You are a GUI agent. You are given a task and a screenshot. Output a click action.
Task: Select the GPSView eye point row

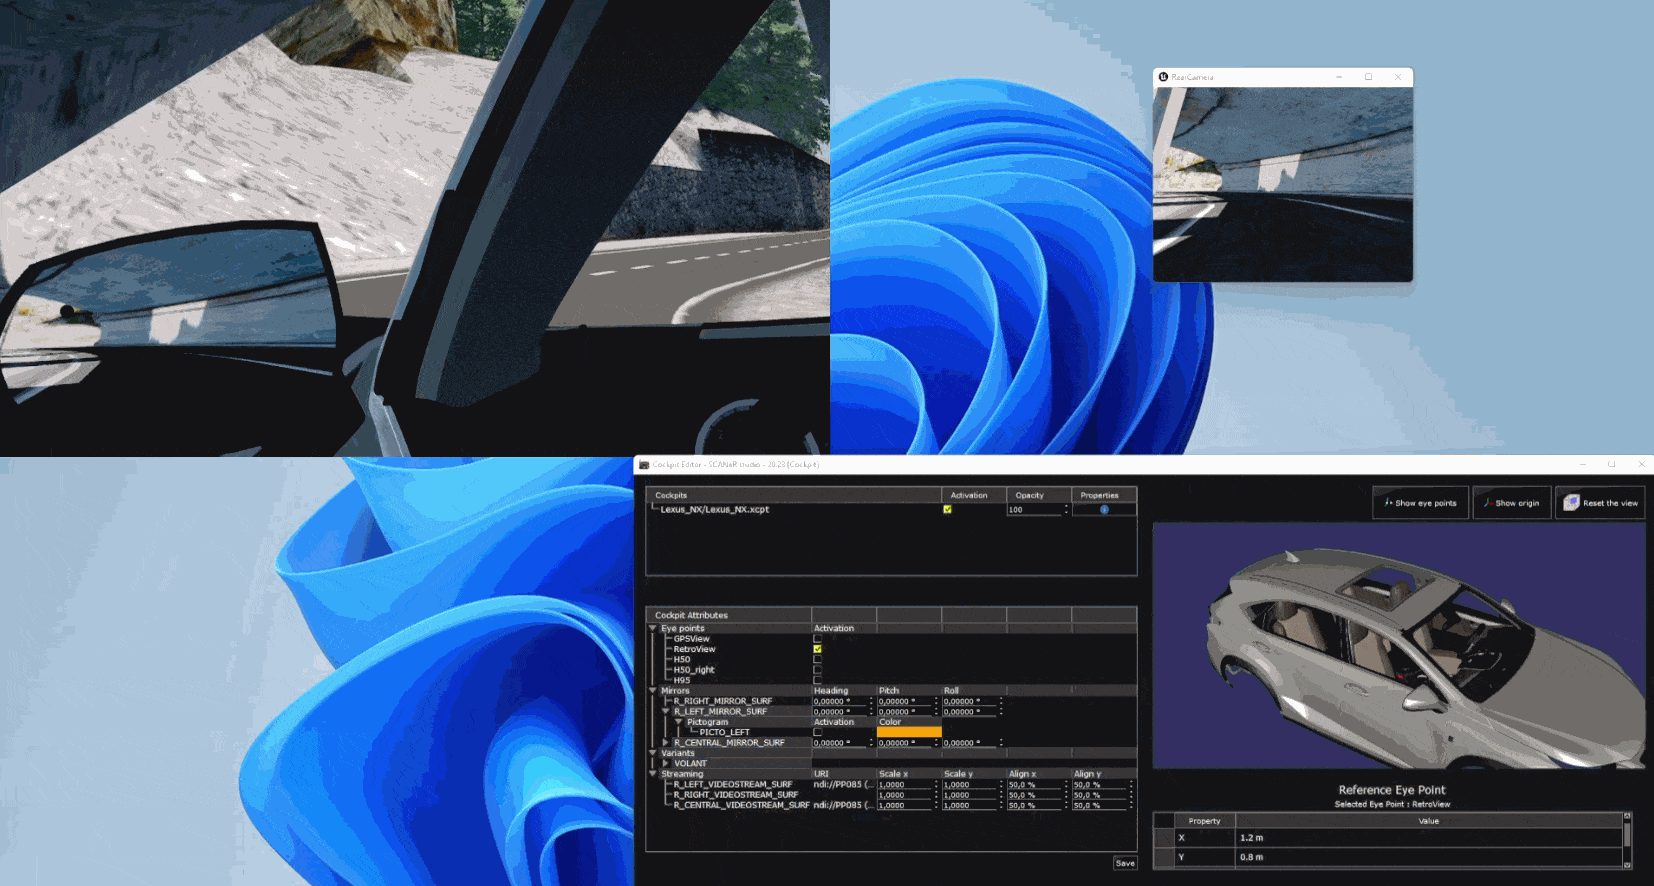click(691, 639)
